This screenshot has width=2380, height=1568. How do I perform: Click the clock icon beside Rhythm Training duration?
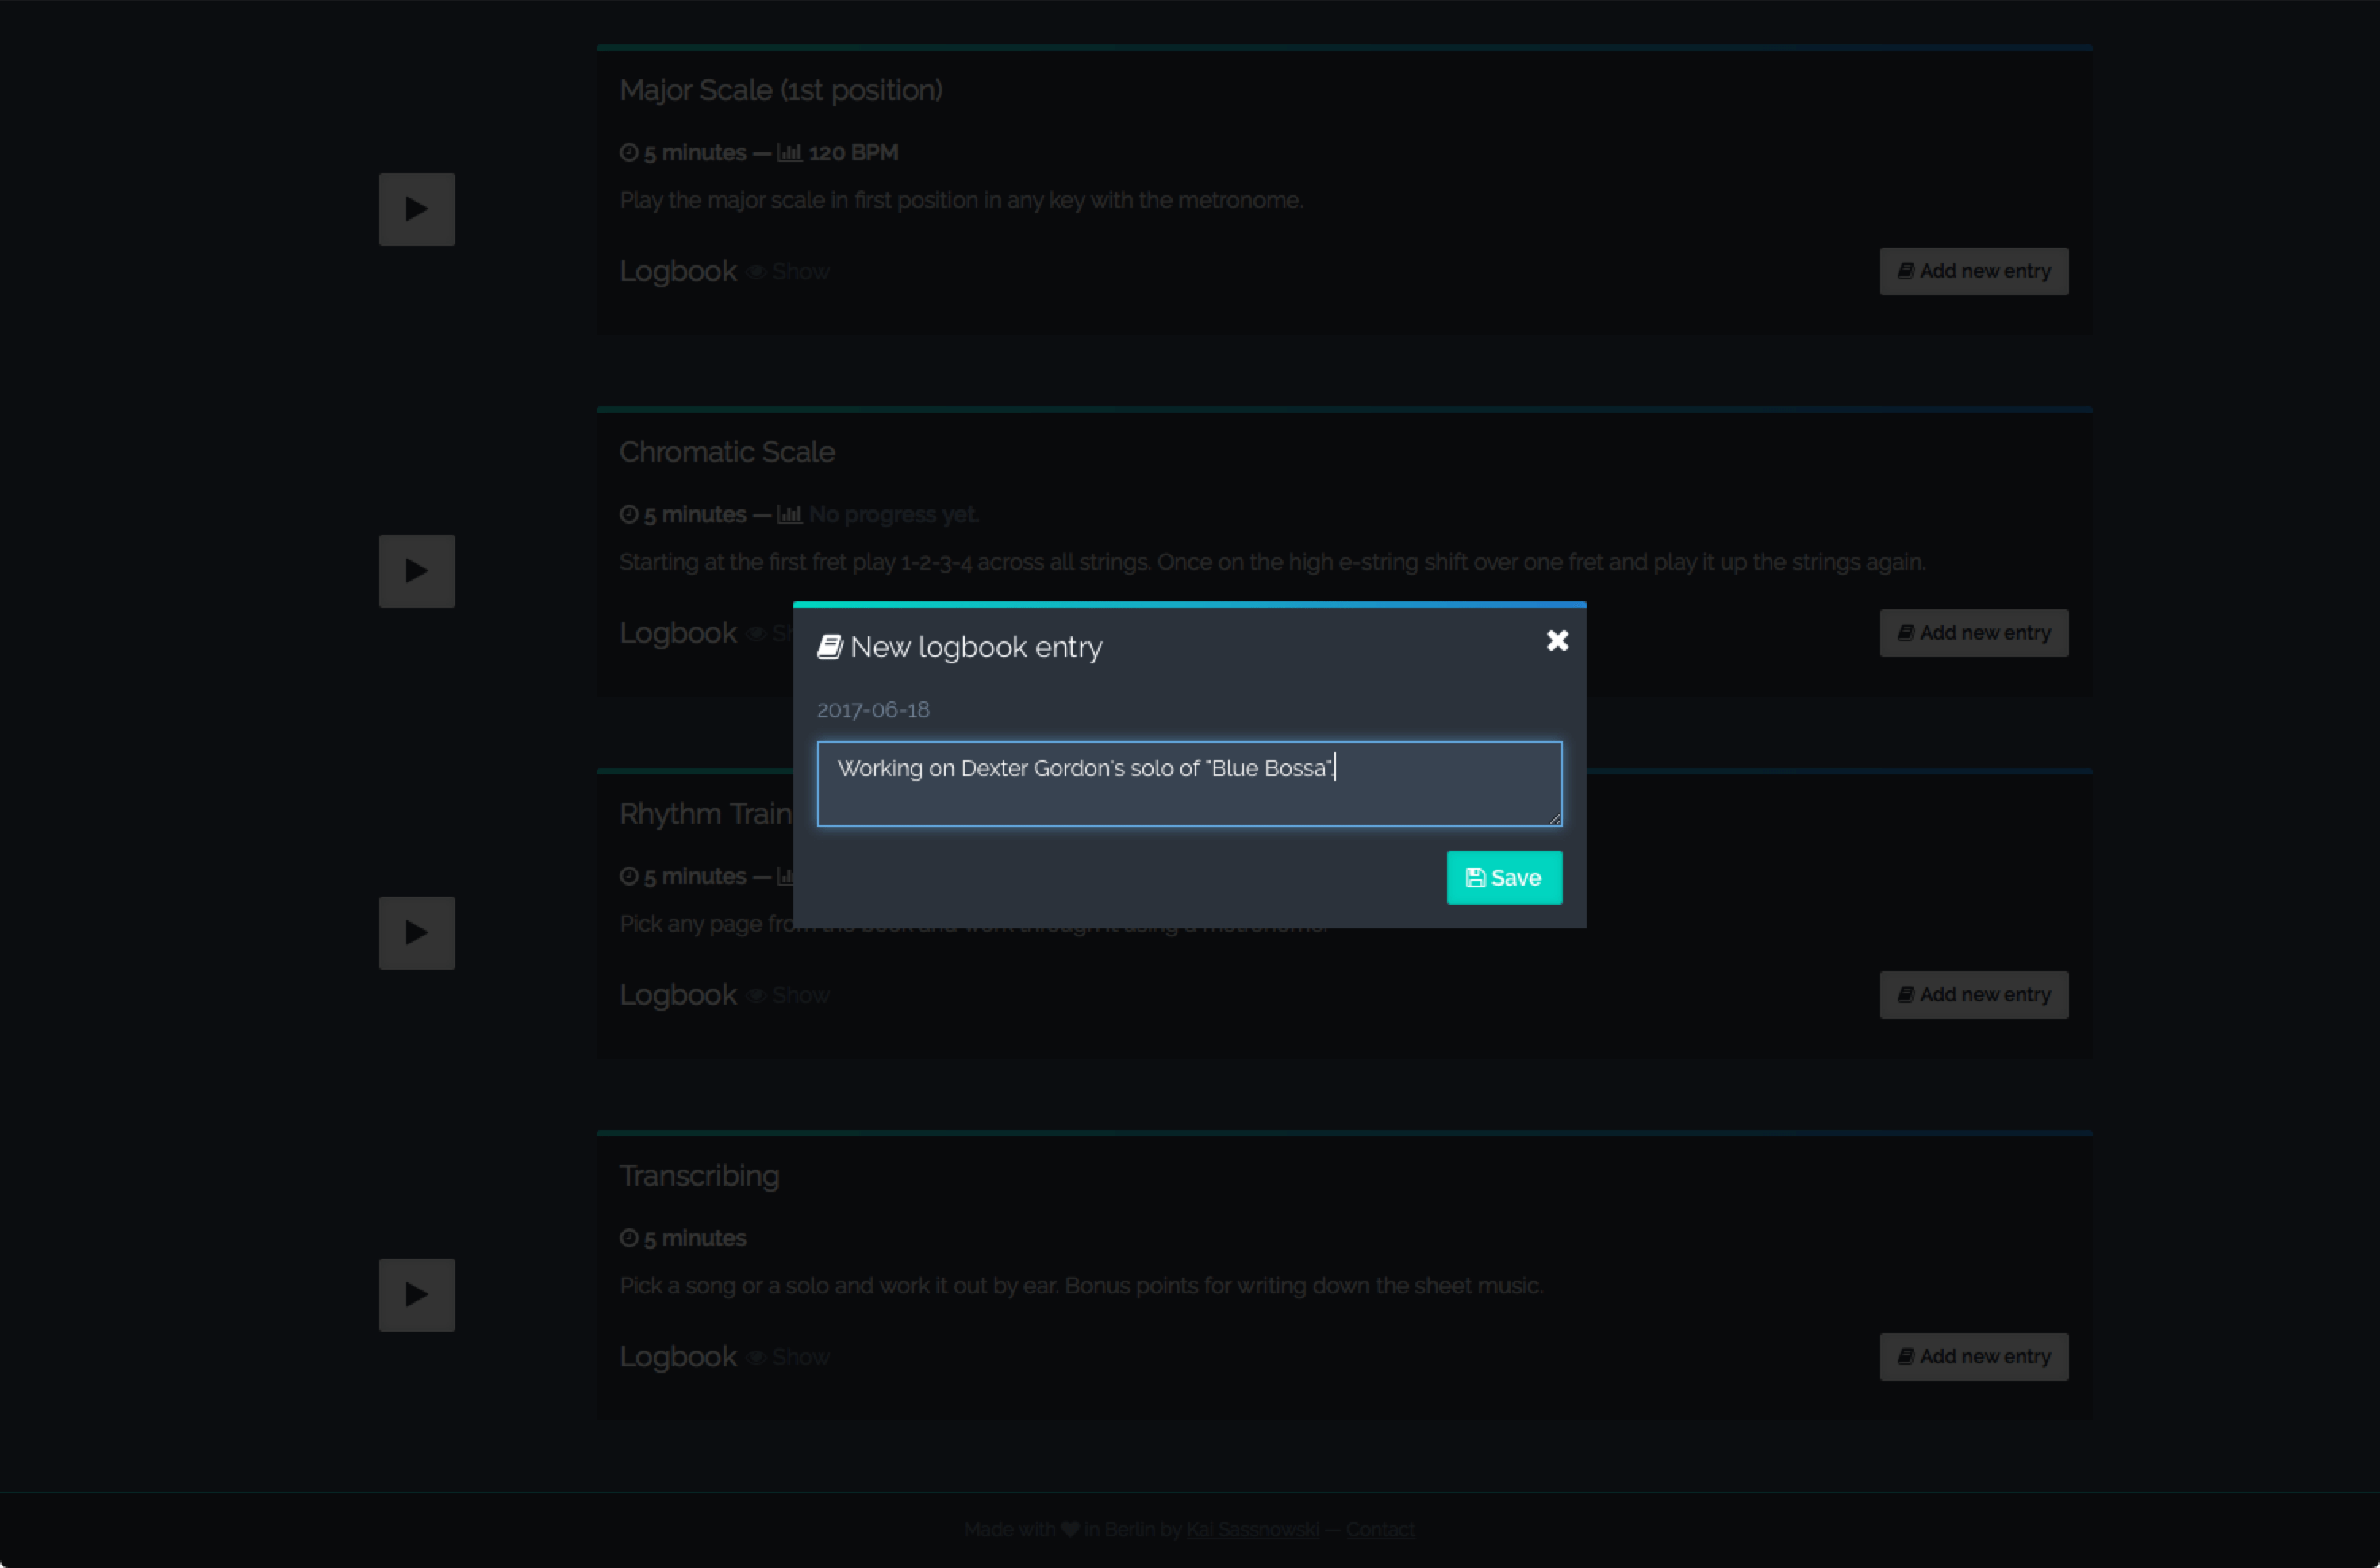629,876
